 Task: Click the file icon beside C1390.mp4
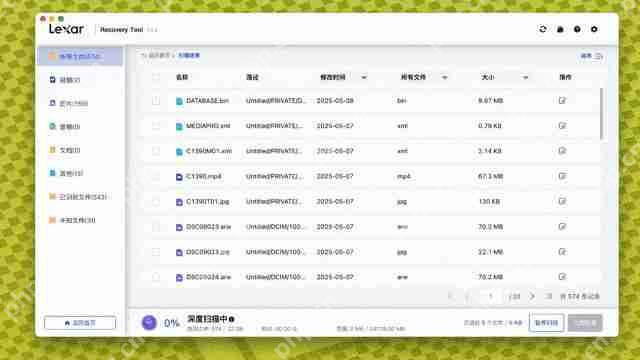[179, 177]
